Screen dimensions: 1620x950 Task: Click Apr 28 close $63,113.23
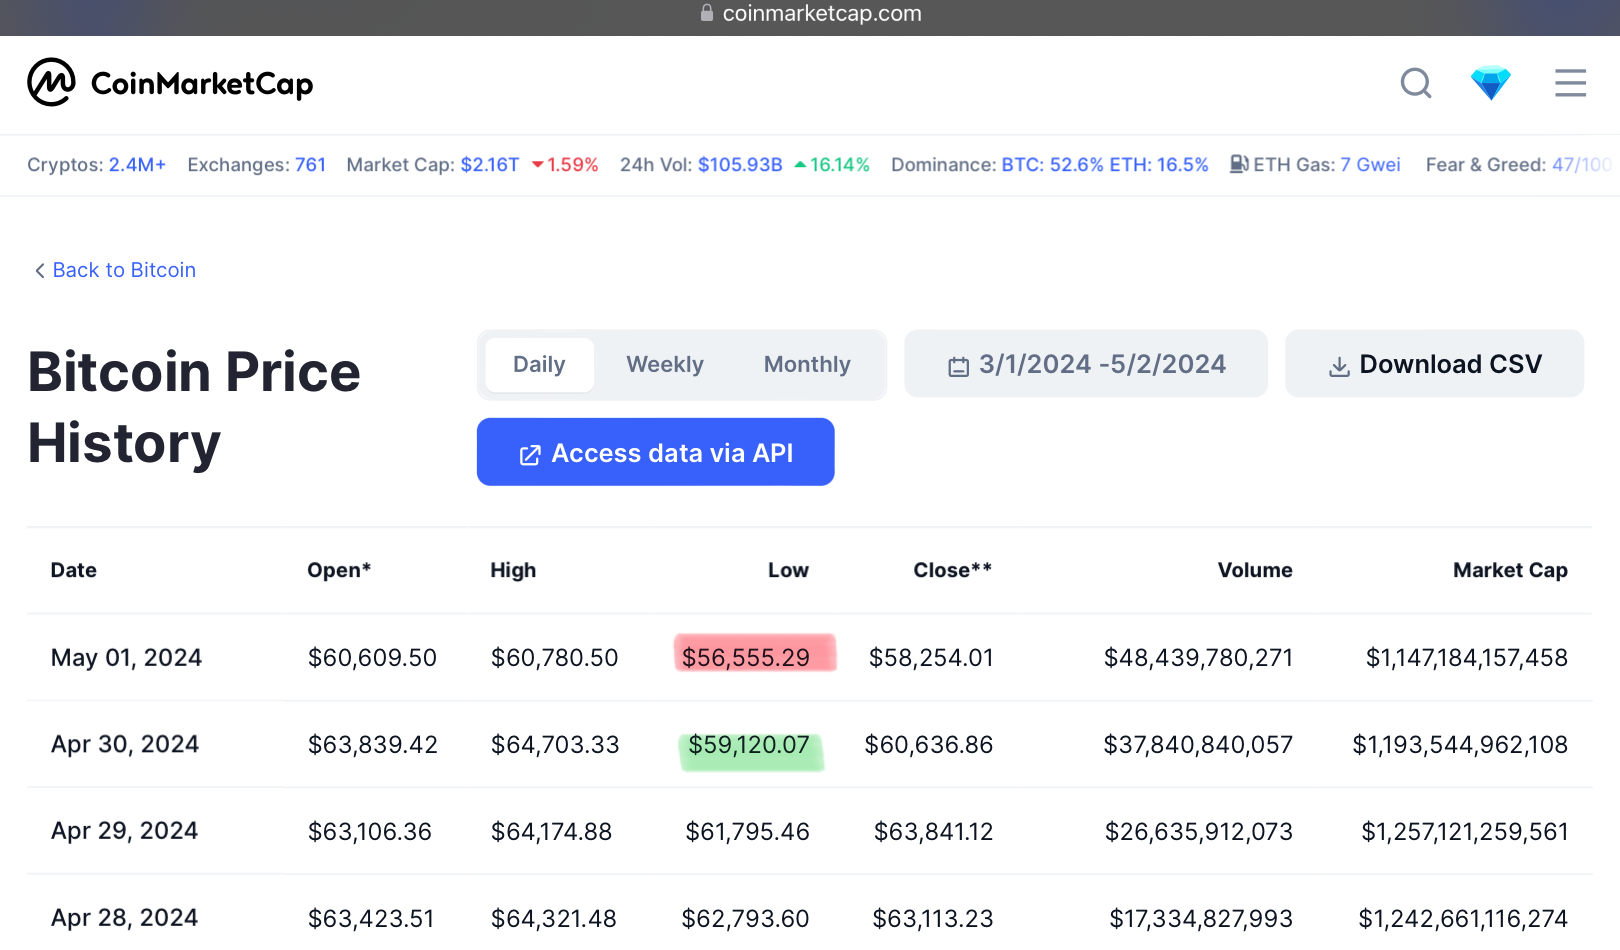coord(933,918)
